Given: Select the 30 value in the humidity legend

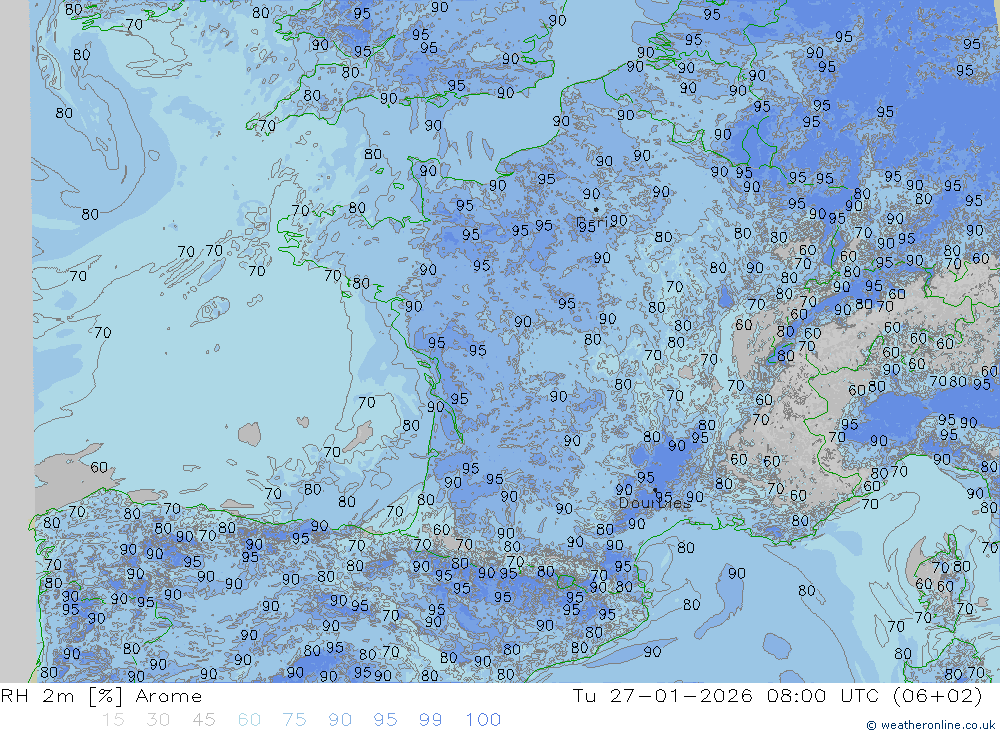Looking at the screenshot, I should click(158, 720).
